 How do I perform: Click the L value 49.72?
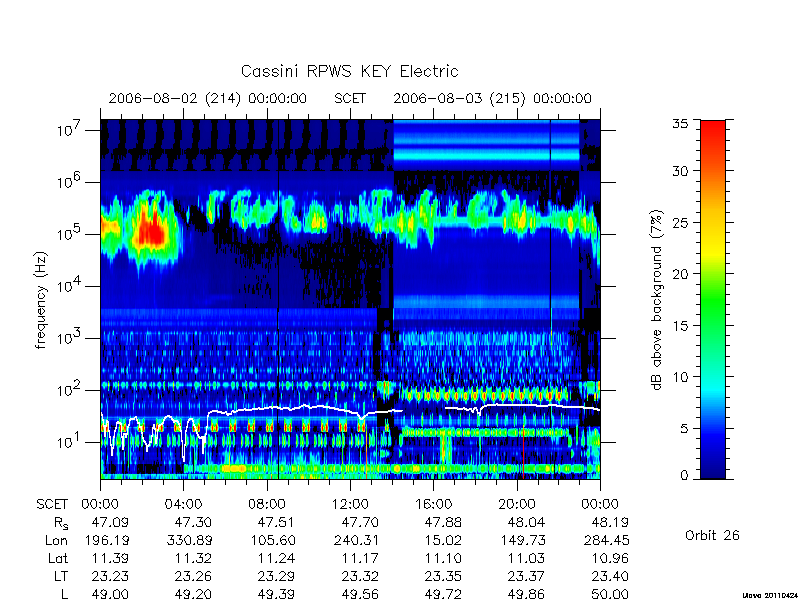(x=443, y=594)
